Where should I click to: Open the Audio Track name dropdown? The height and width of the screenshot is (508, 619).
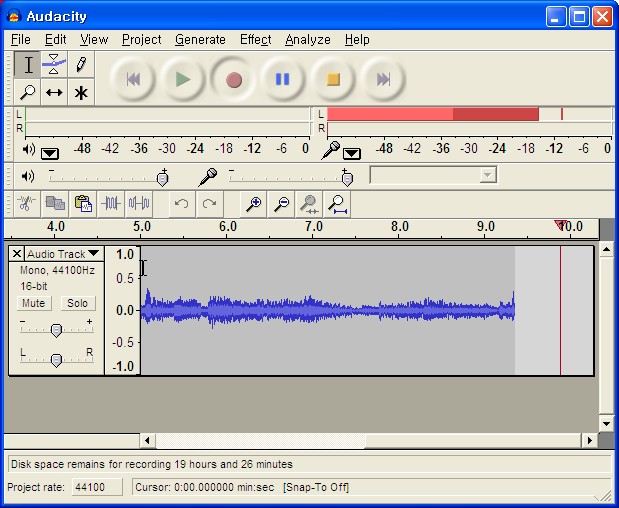pos(63,253)
